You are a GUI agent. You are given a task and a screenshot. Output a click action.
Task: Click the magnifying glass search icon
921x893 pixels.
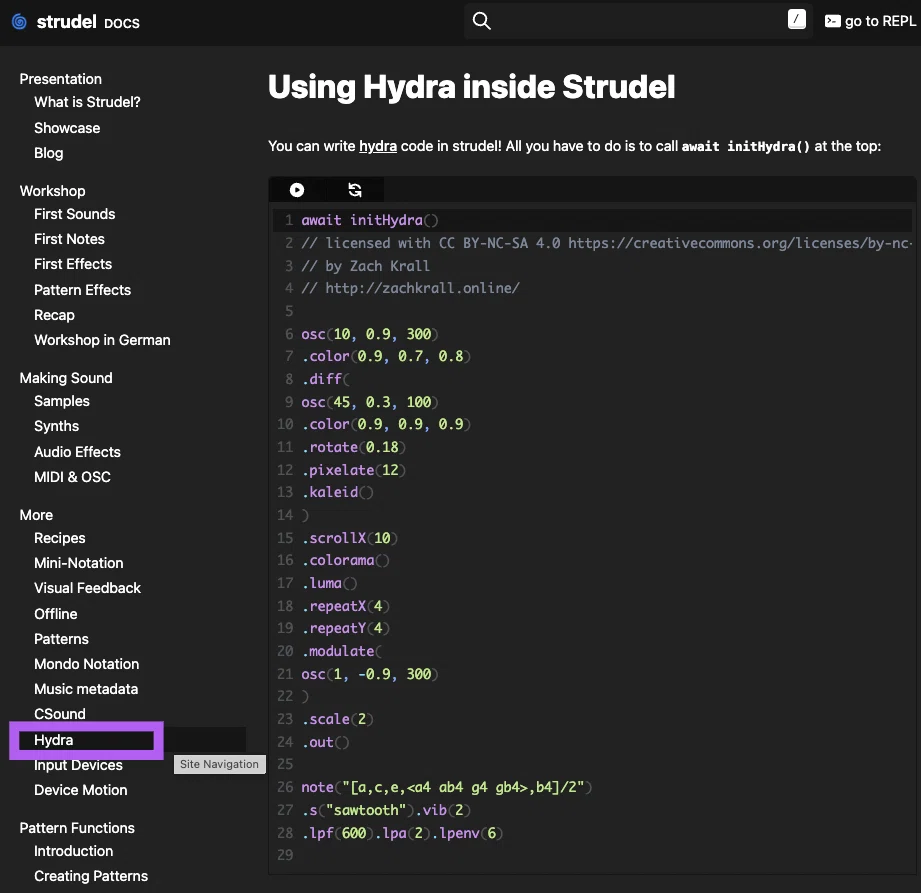(x=482, y=21)
